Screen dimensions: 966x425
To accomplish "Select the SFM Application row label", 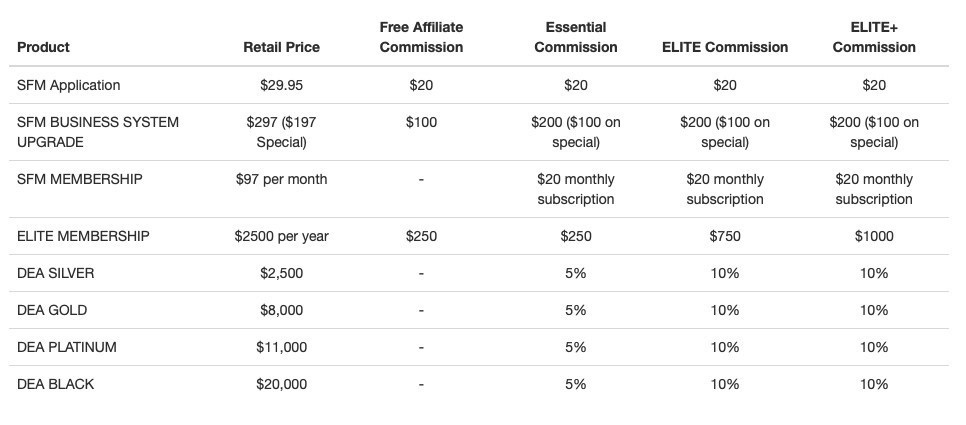I will pyautogui.click(x=68, y=85).
